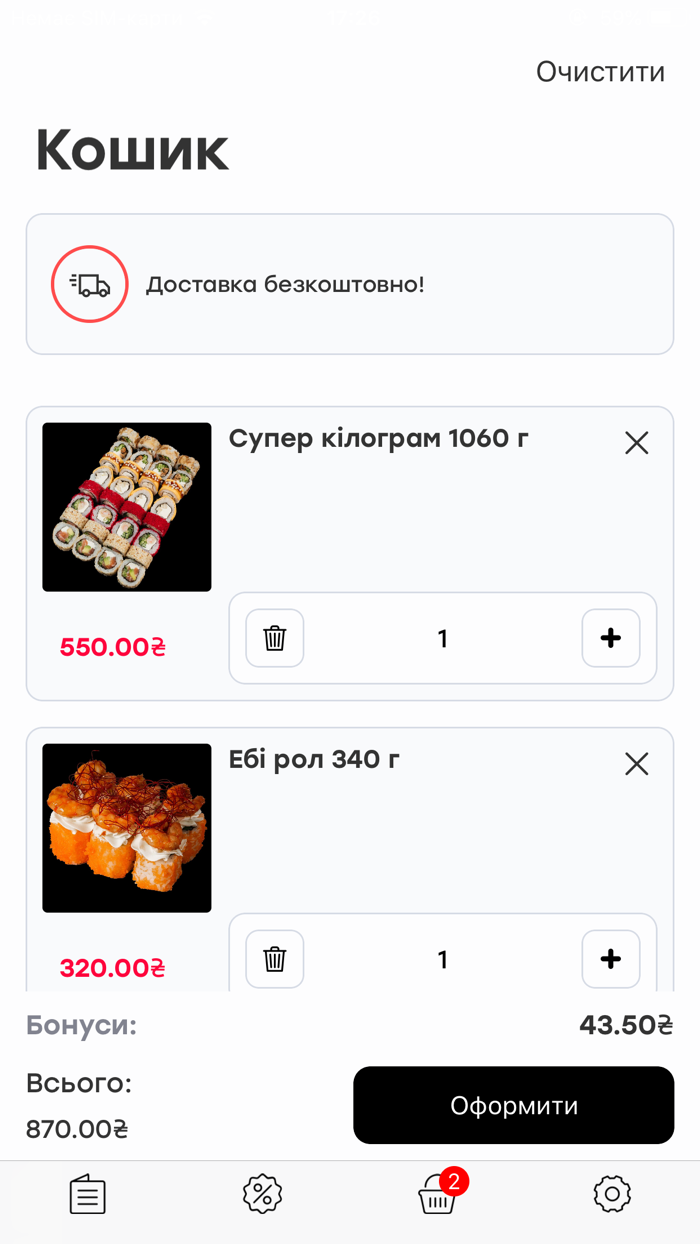The width and height of the screenshot is (700, 1244).
Task: Tap Очистити to clear the cart
Action: [600, 71]
